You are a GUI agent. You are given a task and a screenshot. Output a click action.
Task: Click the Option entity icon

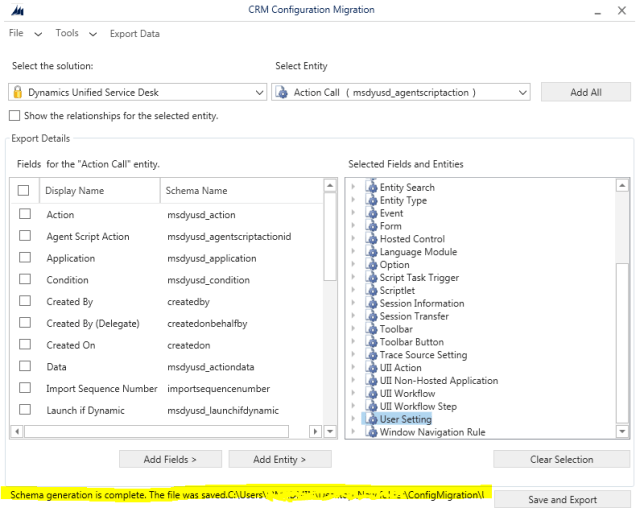tap(371, 265)
